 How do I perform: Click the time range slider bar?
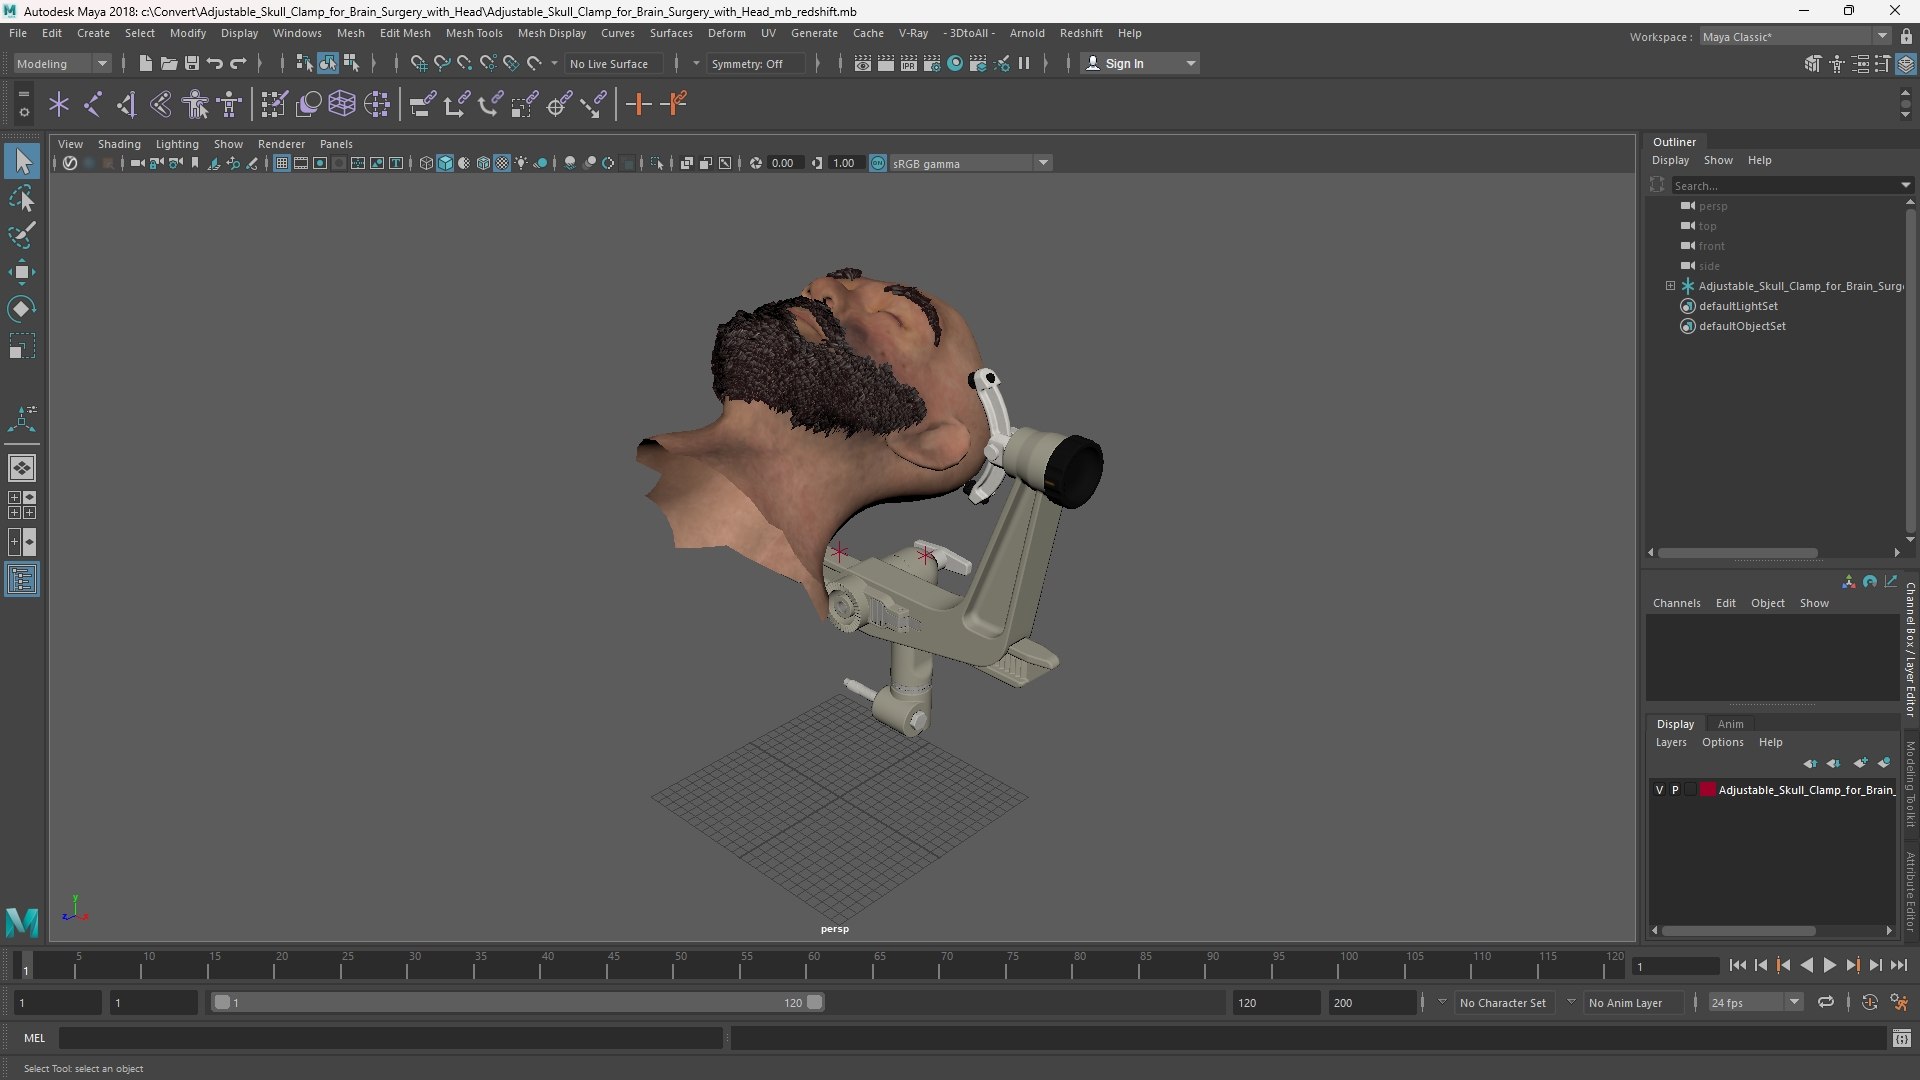coord(518,1002)
